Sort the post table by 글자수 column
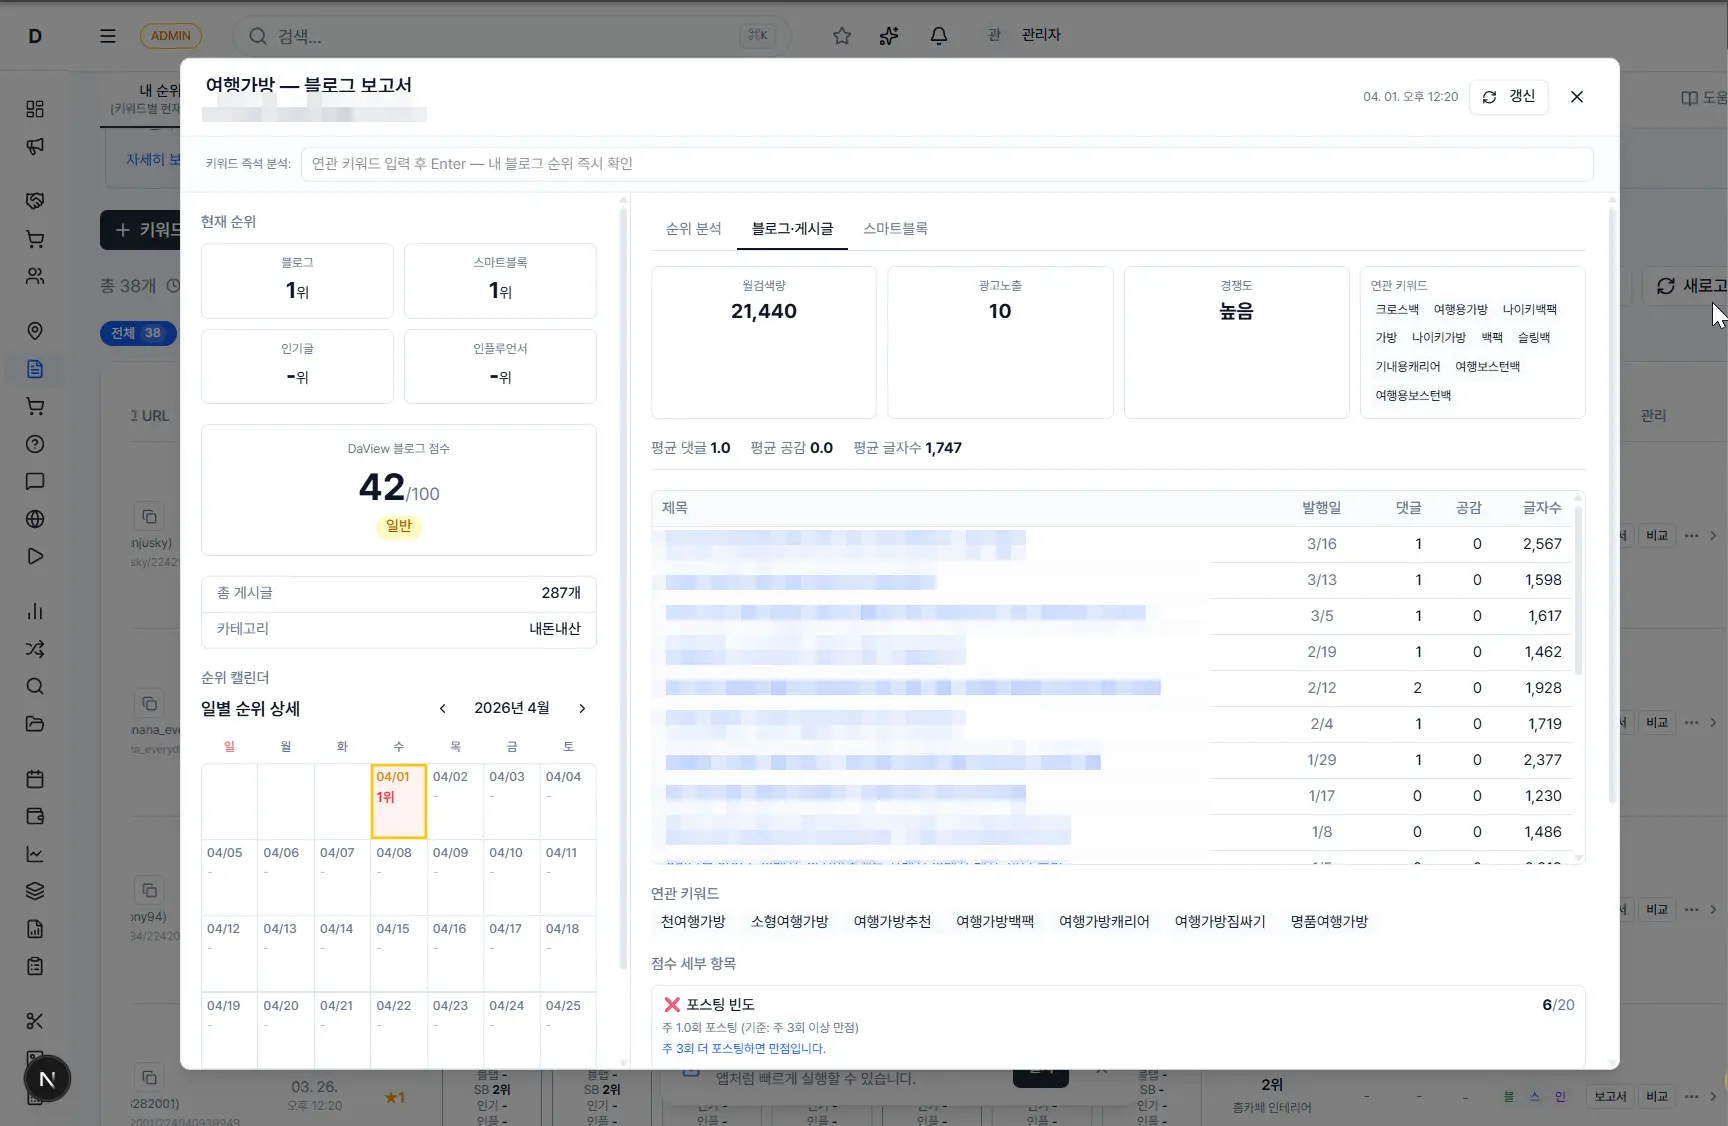The height and width of the screenshot is (1126, 1728). 1541,508
